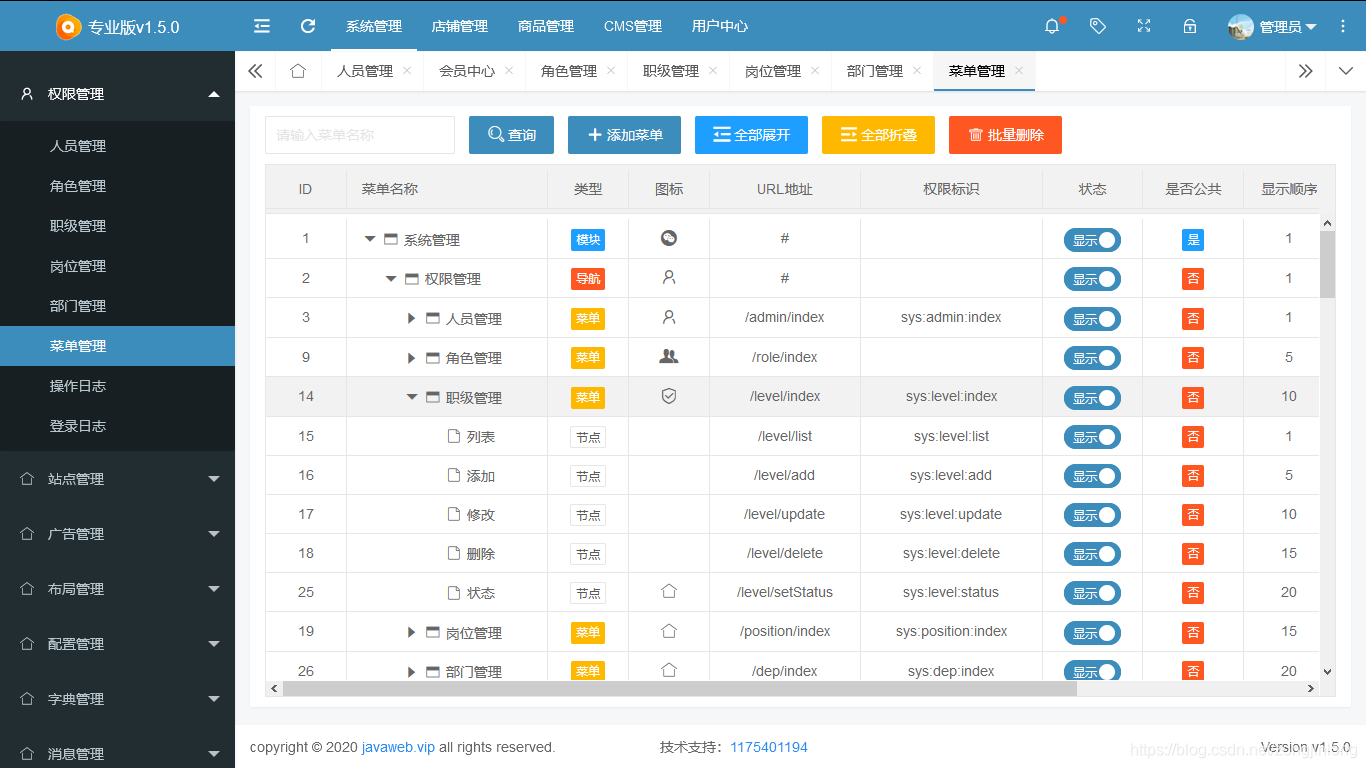Toggle 显示 switch for 角色管理 row
The image size is (1366, 768).
click(1092, 358)
